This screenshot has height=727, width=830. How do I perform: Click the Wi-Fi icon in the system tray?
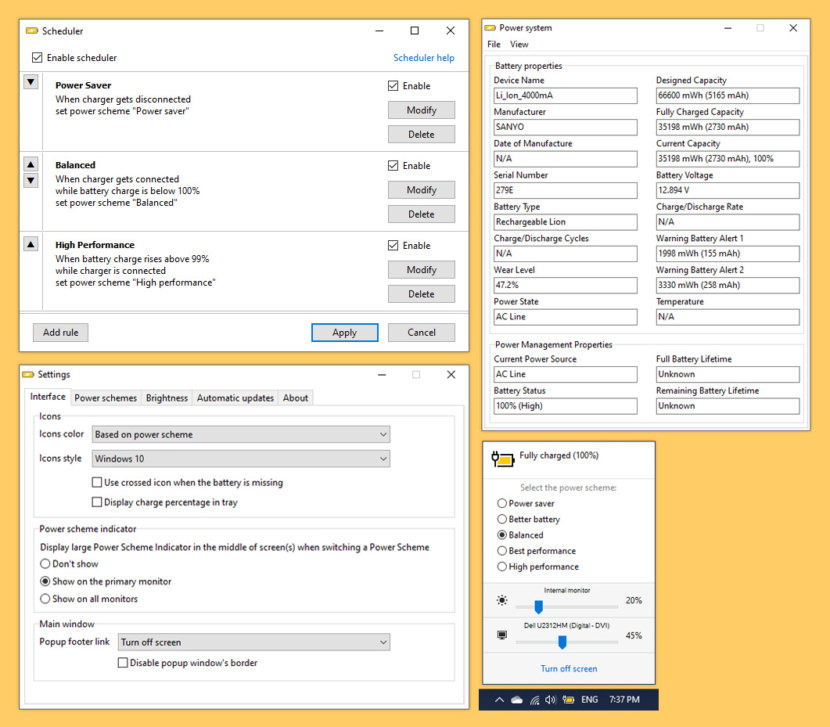coord(534,699)
